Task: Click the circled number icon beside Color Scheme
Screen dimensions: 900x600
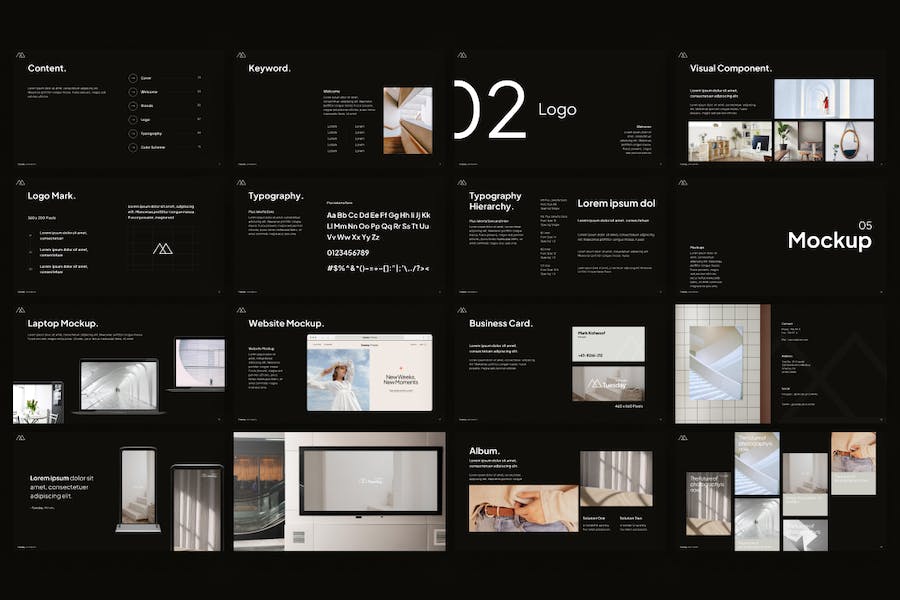Action: (133, 147)
